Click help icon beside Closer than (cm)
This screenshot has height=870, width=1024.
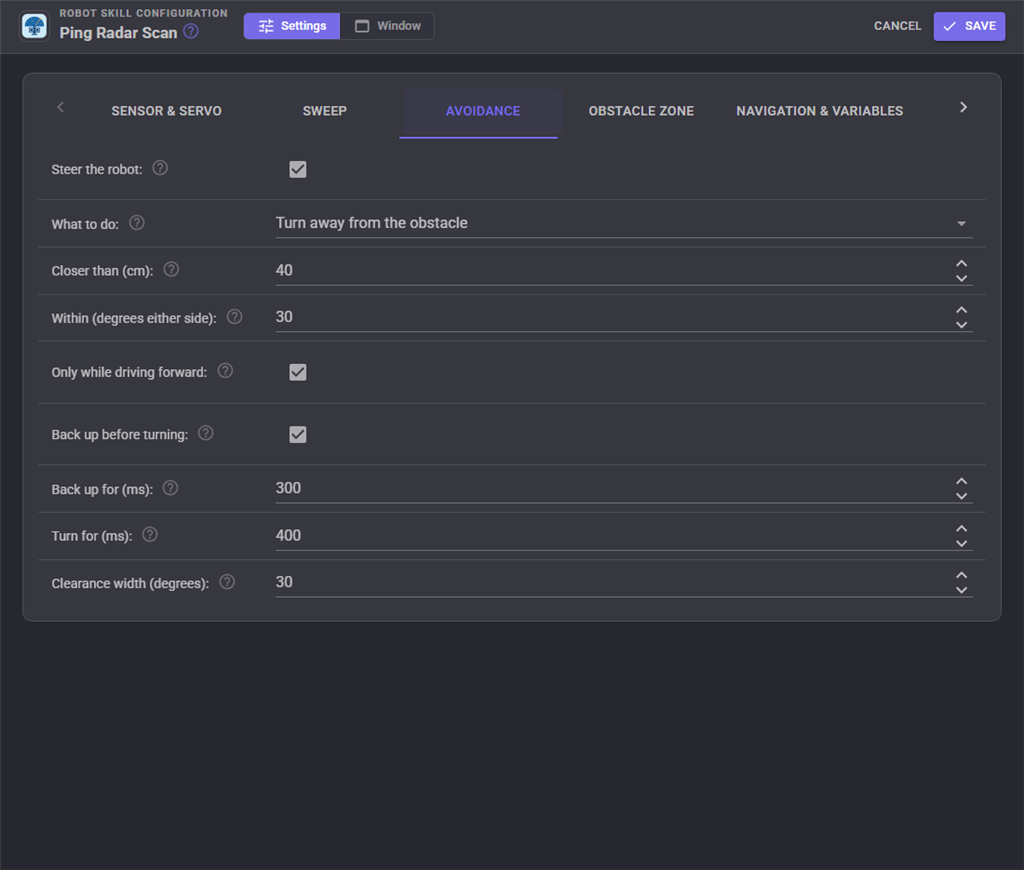pos(171,269)
